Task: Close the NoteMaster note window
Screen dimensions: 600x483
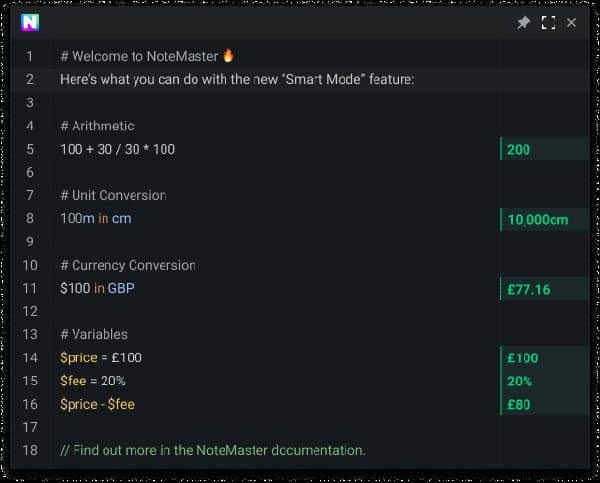Action: 571,23
